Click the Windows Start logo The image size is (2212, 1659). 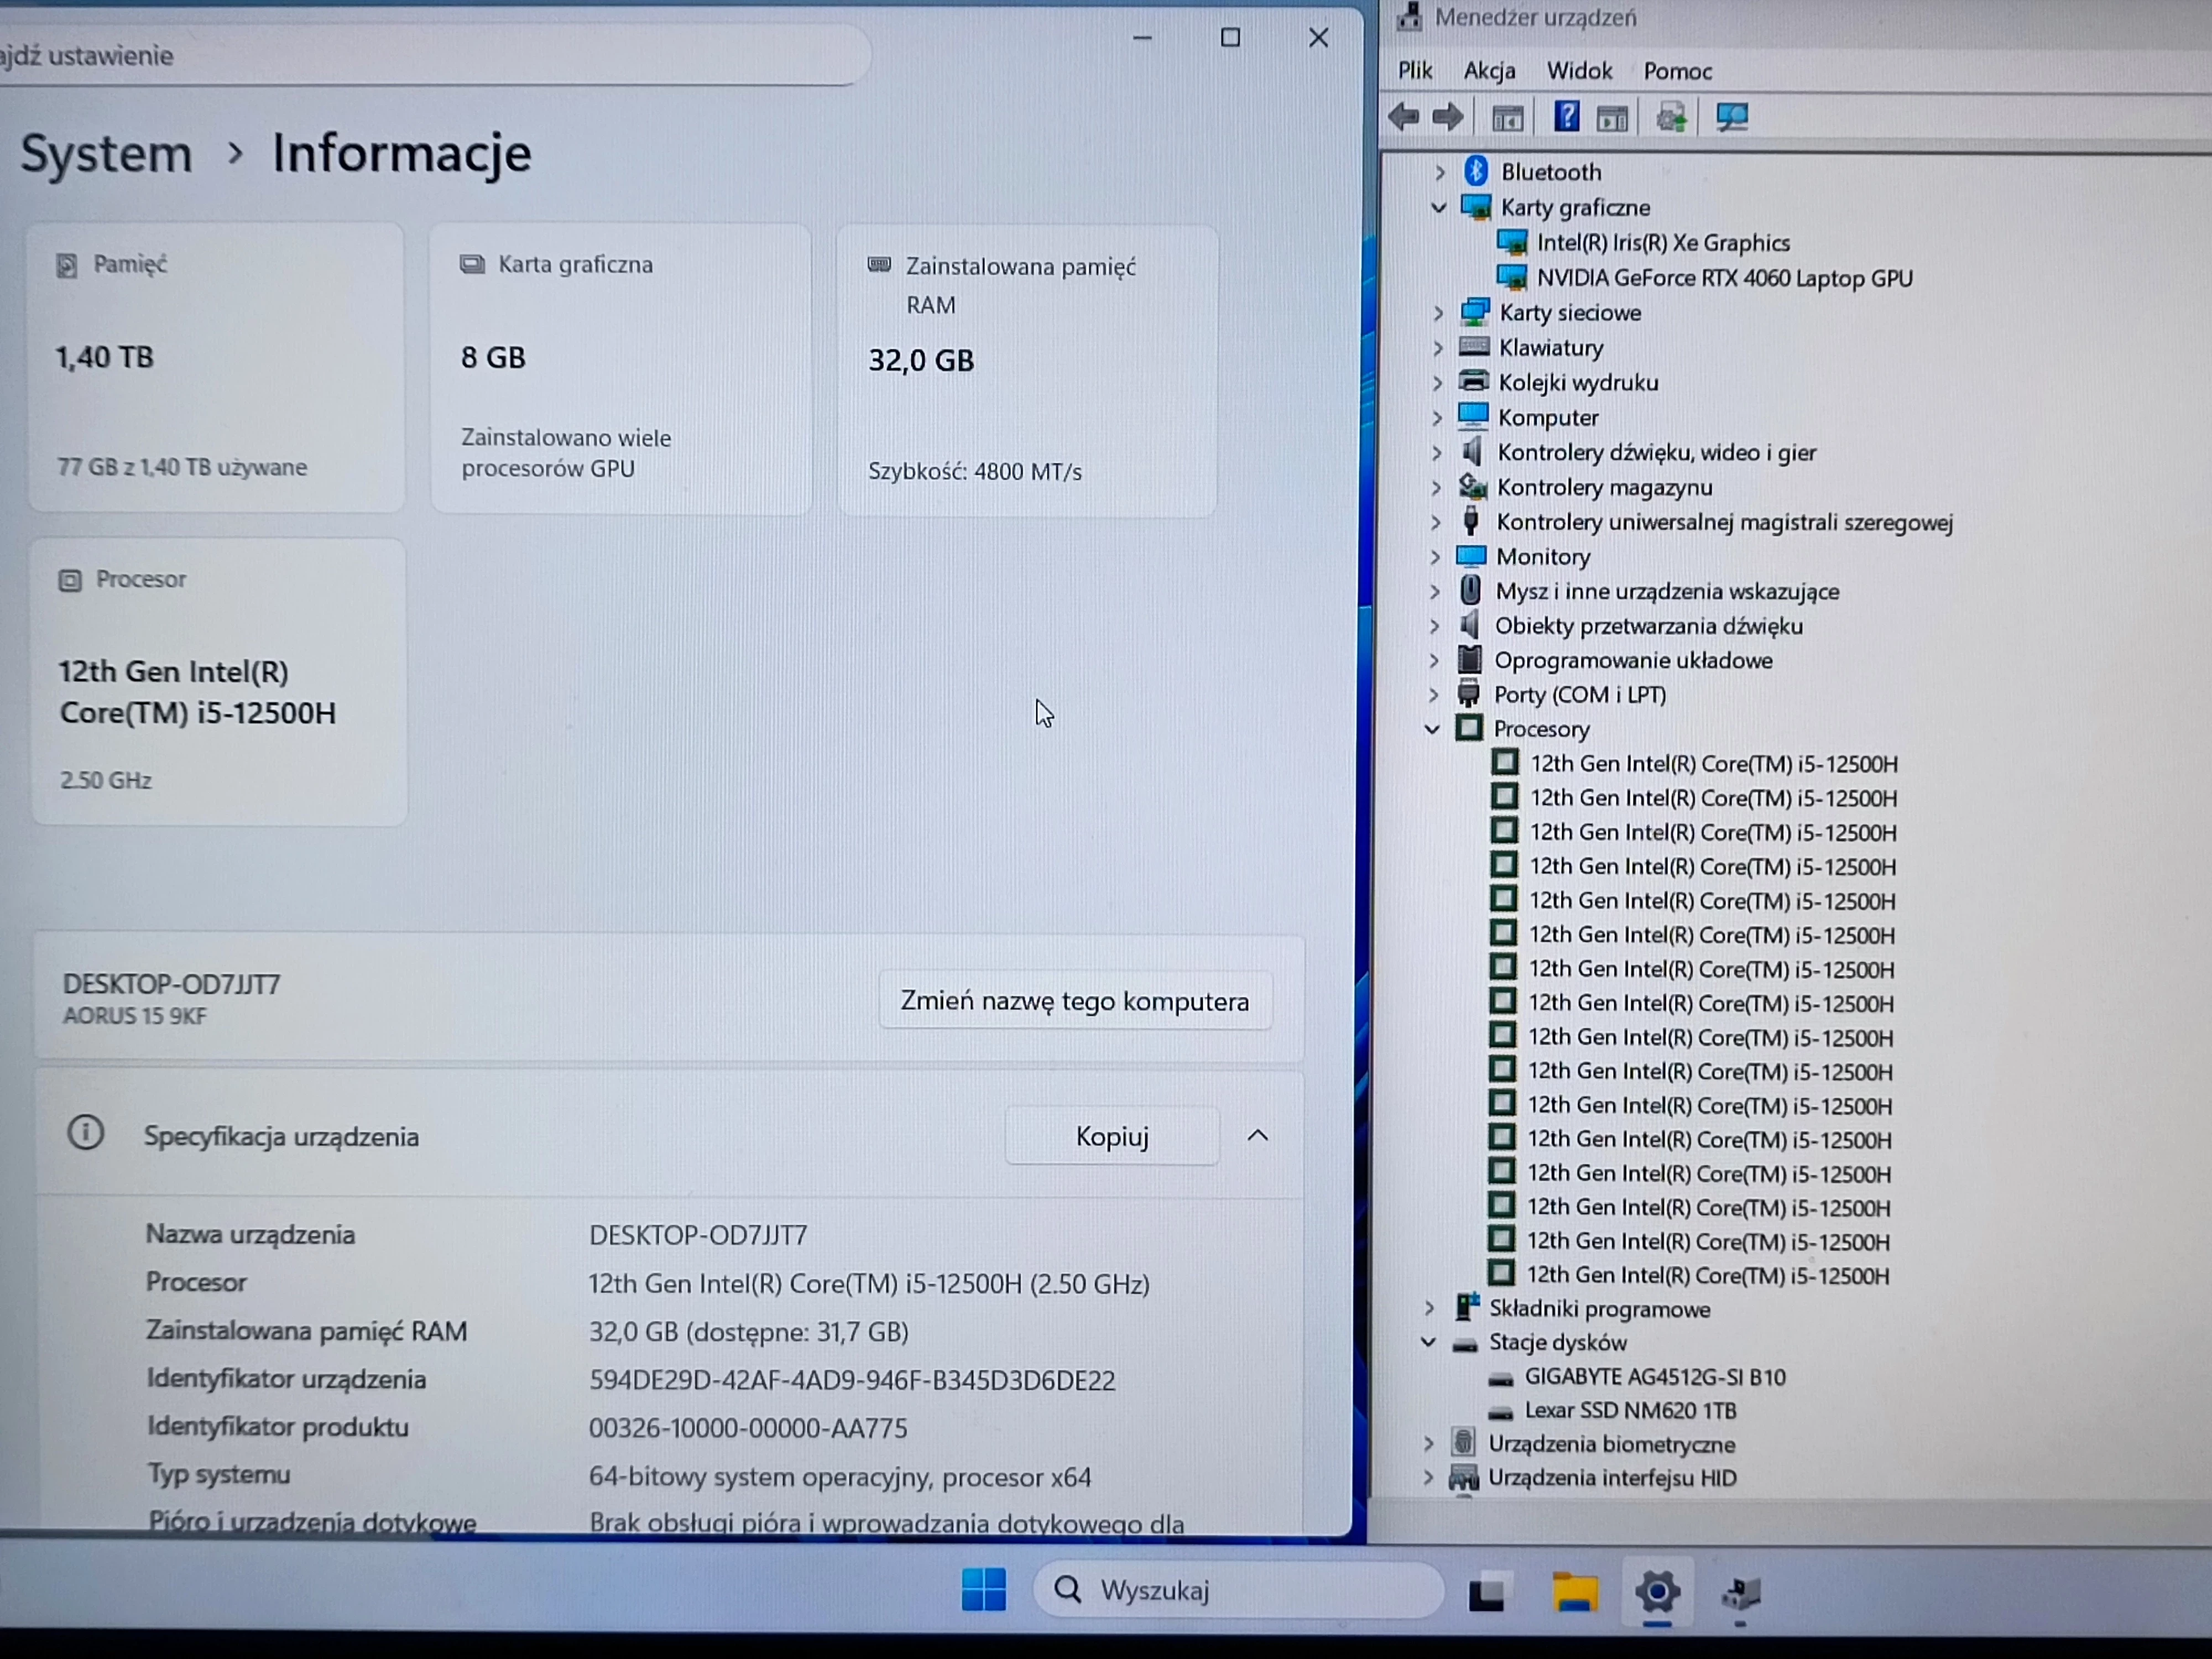(983, 1590)
